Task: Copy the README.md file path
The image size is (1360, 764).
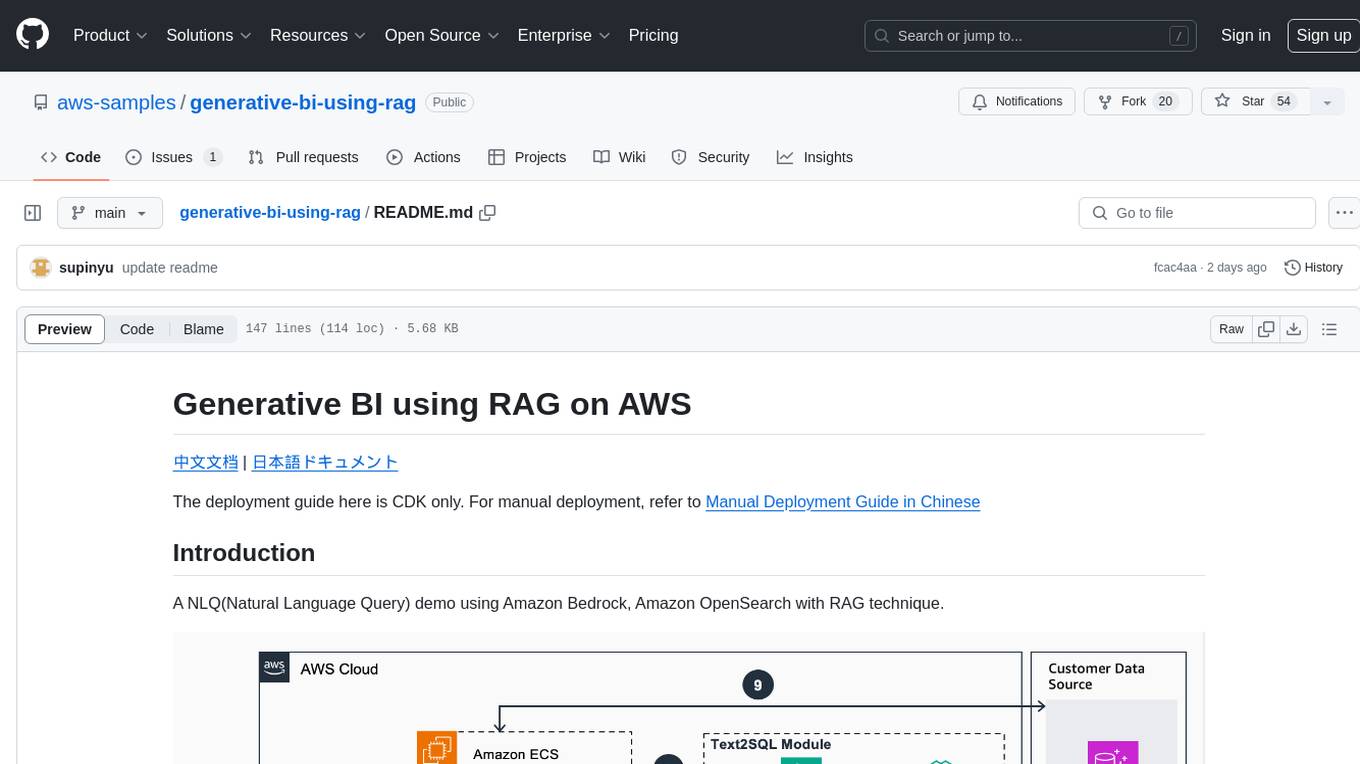Action: click(x=488, y=212)
